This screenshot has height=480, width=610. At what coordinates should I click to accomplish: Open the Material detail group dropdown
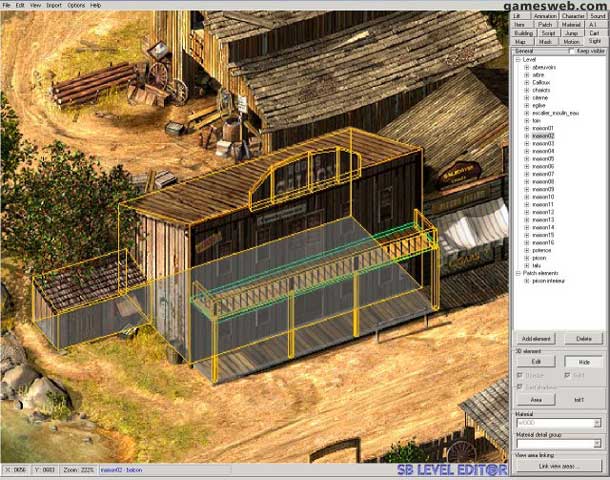coord(596,443)
